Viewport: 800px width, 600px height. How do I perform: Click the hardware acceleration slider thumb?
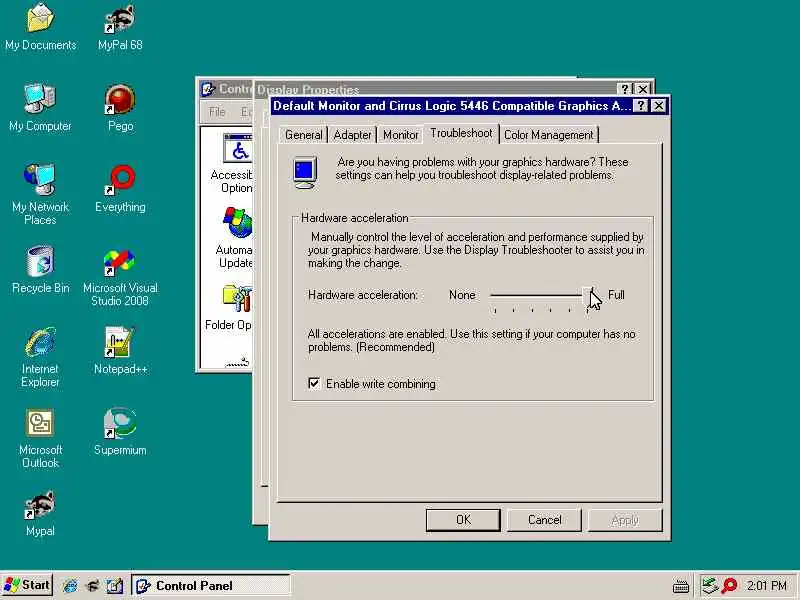coord(589,296)
